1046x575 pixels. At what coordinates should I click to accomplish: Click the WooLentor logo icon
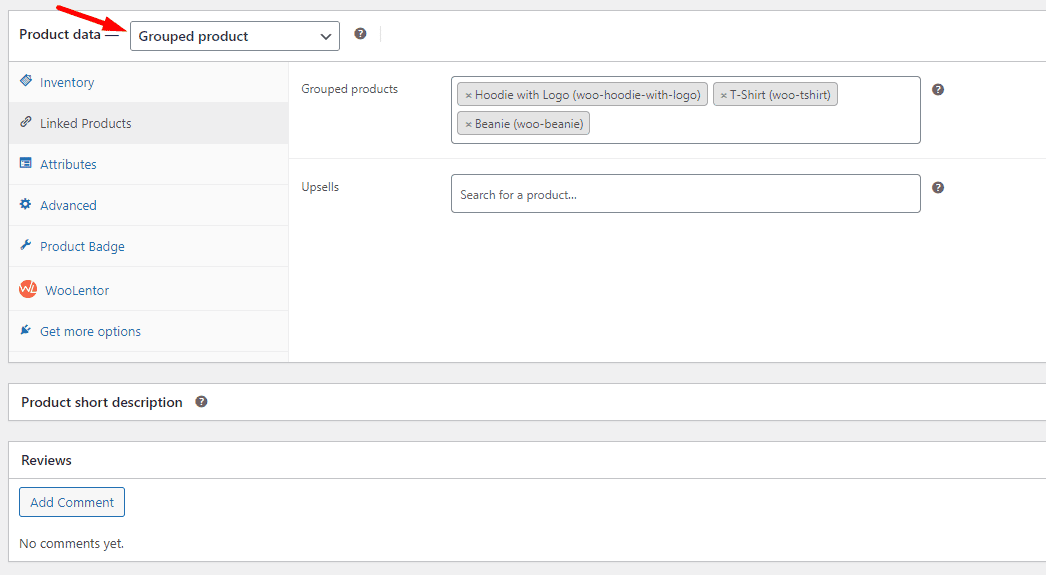pyautogui.click(x=28, y=289)
